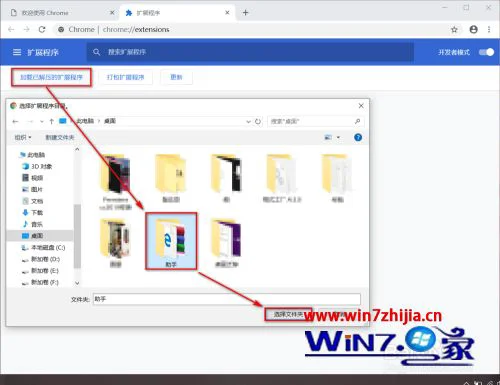Open the Chrome profile avatar menu
The width and height of the screenshot is (500, 385).
click(473, 29)
